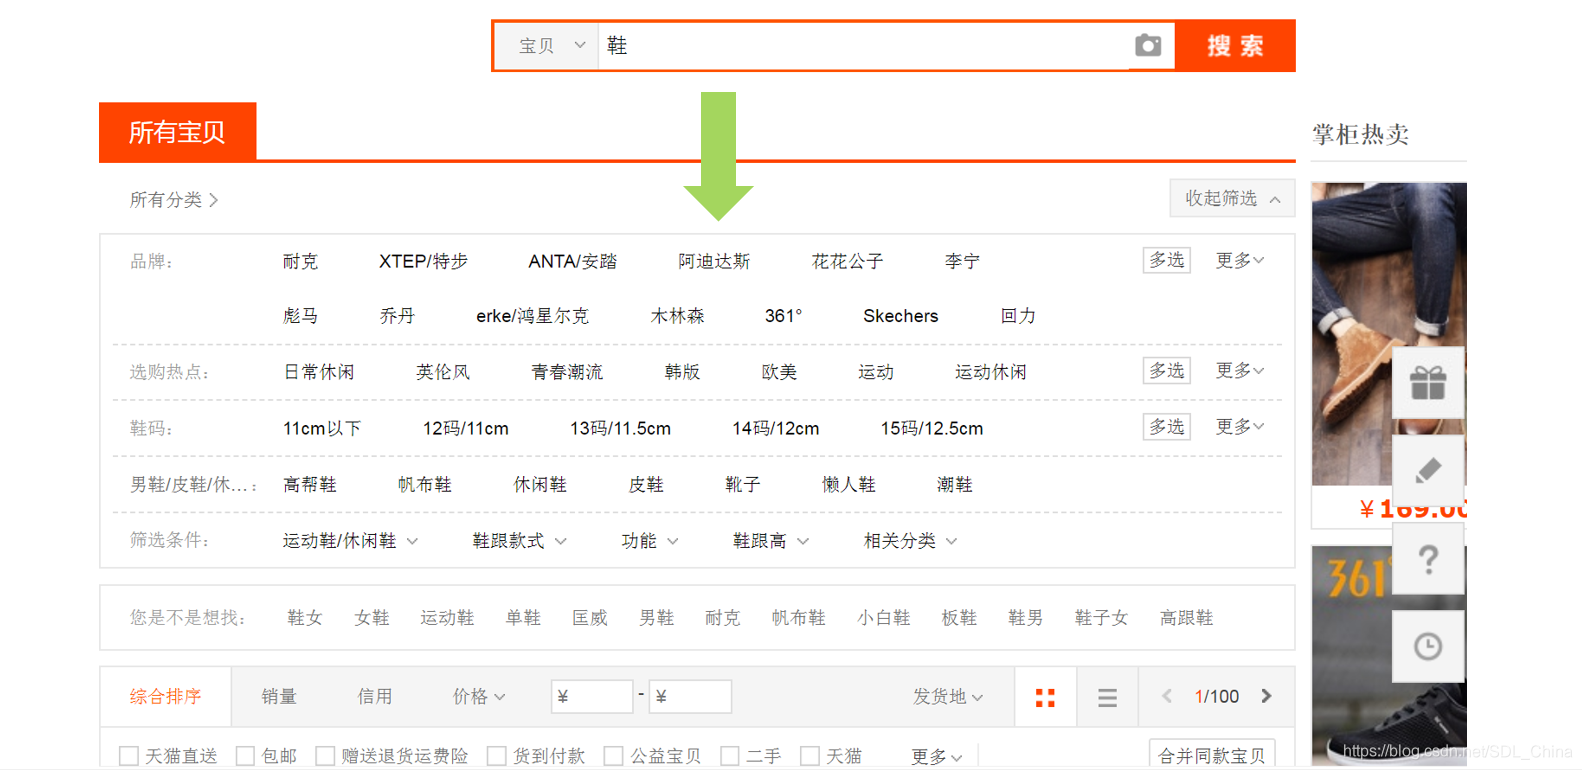Select the 懒人鞋 category
Screen dimensions: 1582x770
[x=849, y=485]
